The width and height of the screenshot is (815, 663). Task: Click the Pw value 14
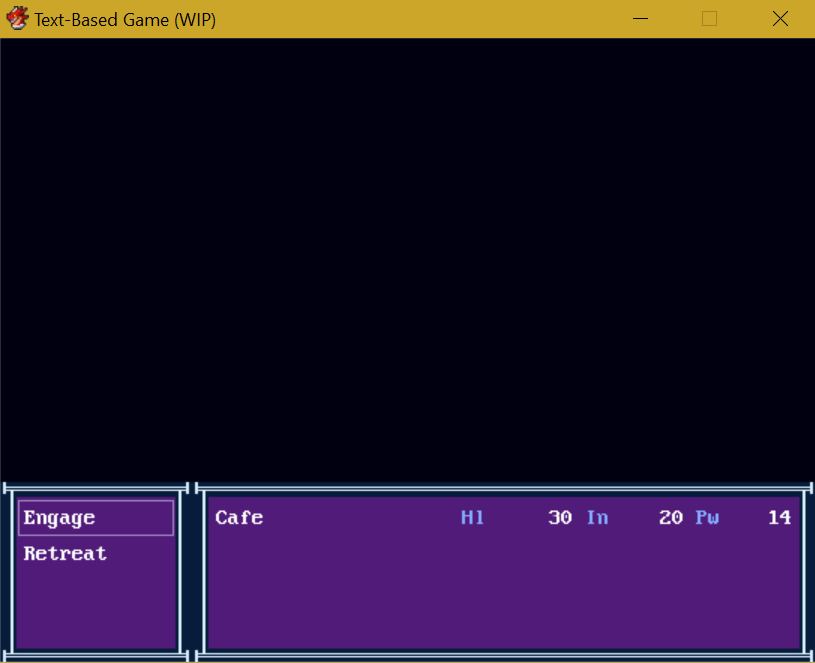click(x=780, y=518)
